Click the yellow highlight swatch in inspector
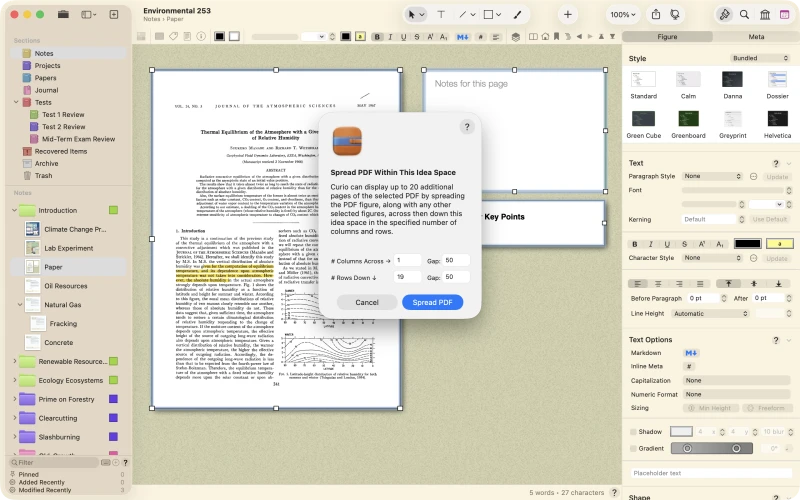The width and height of the screenshot is (800, 500). [780, 244]
